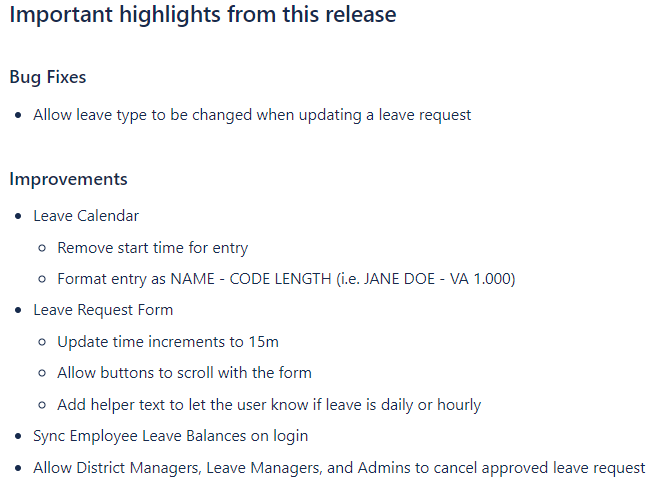Select the Bug Fixes heading
663x480 pixels.
[x=48, y=77]
